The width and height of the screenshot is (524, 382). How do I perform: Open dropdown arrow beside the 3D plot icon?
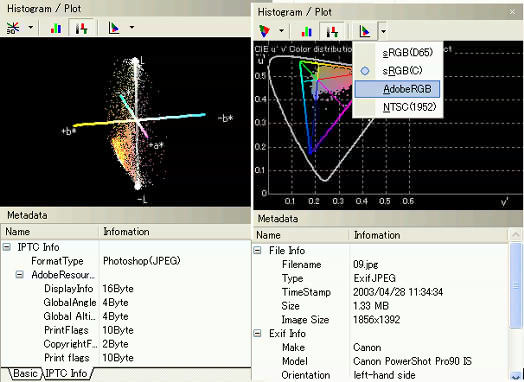pos(31,27)
